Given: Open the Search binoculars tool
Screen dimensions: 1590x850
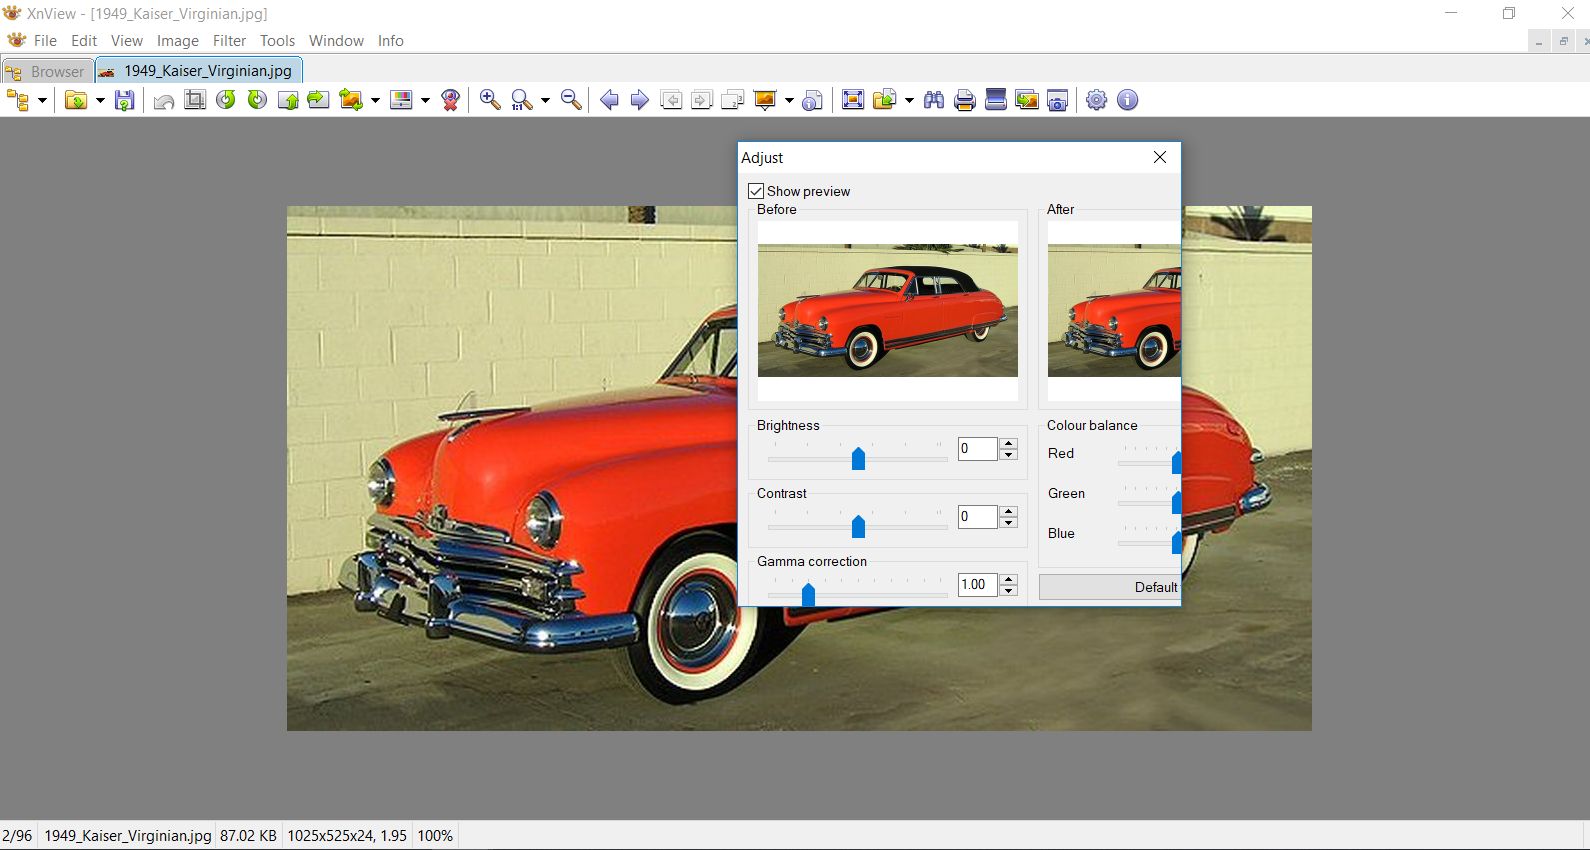Looking at the screenshot, I should [x=934, y=100].
